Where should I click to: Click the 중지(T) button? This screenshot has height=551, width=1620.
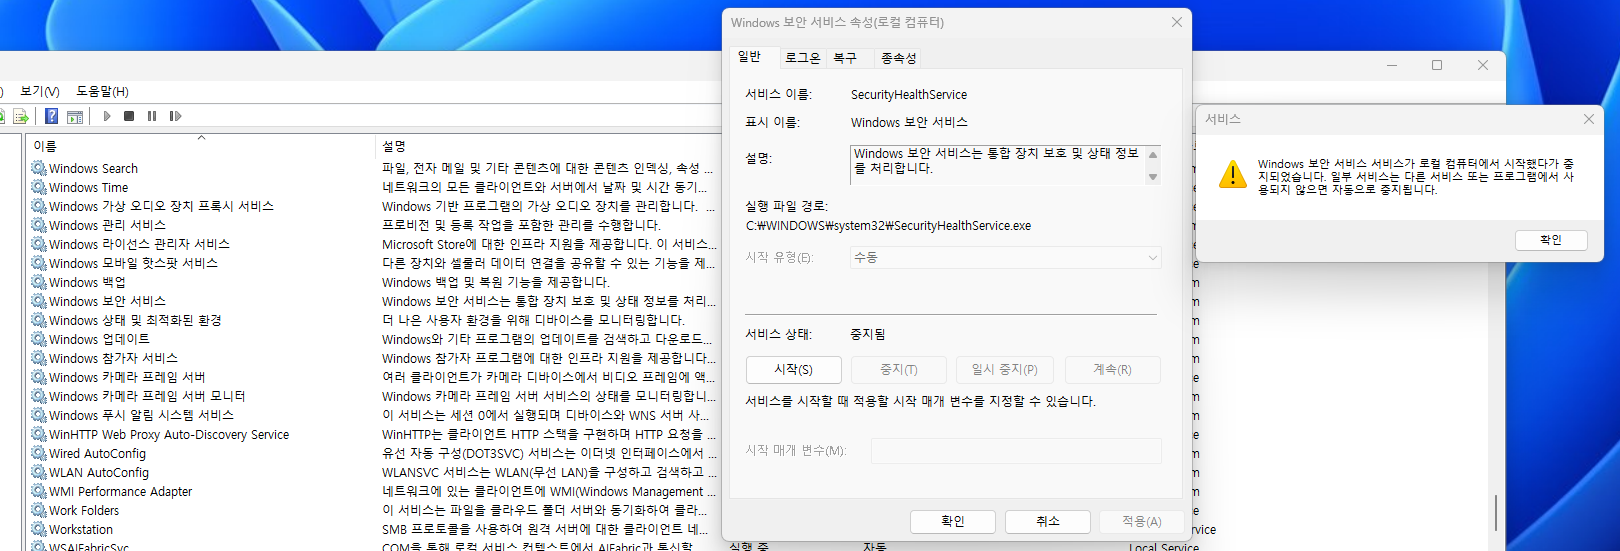click(x=899, y=370)
